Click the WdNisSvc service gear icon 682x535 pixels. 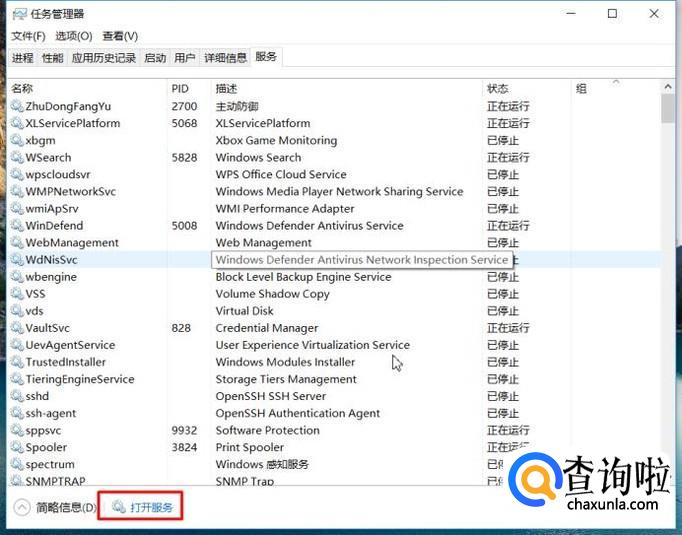point(17,260)
